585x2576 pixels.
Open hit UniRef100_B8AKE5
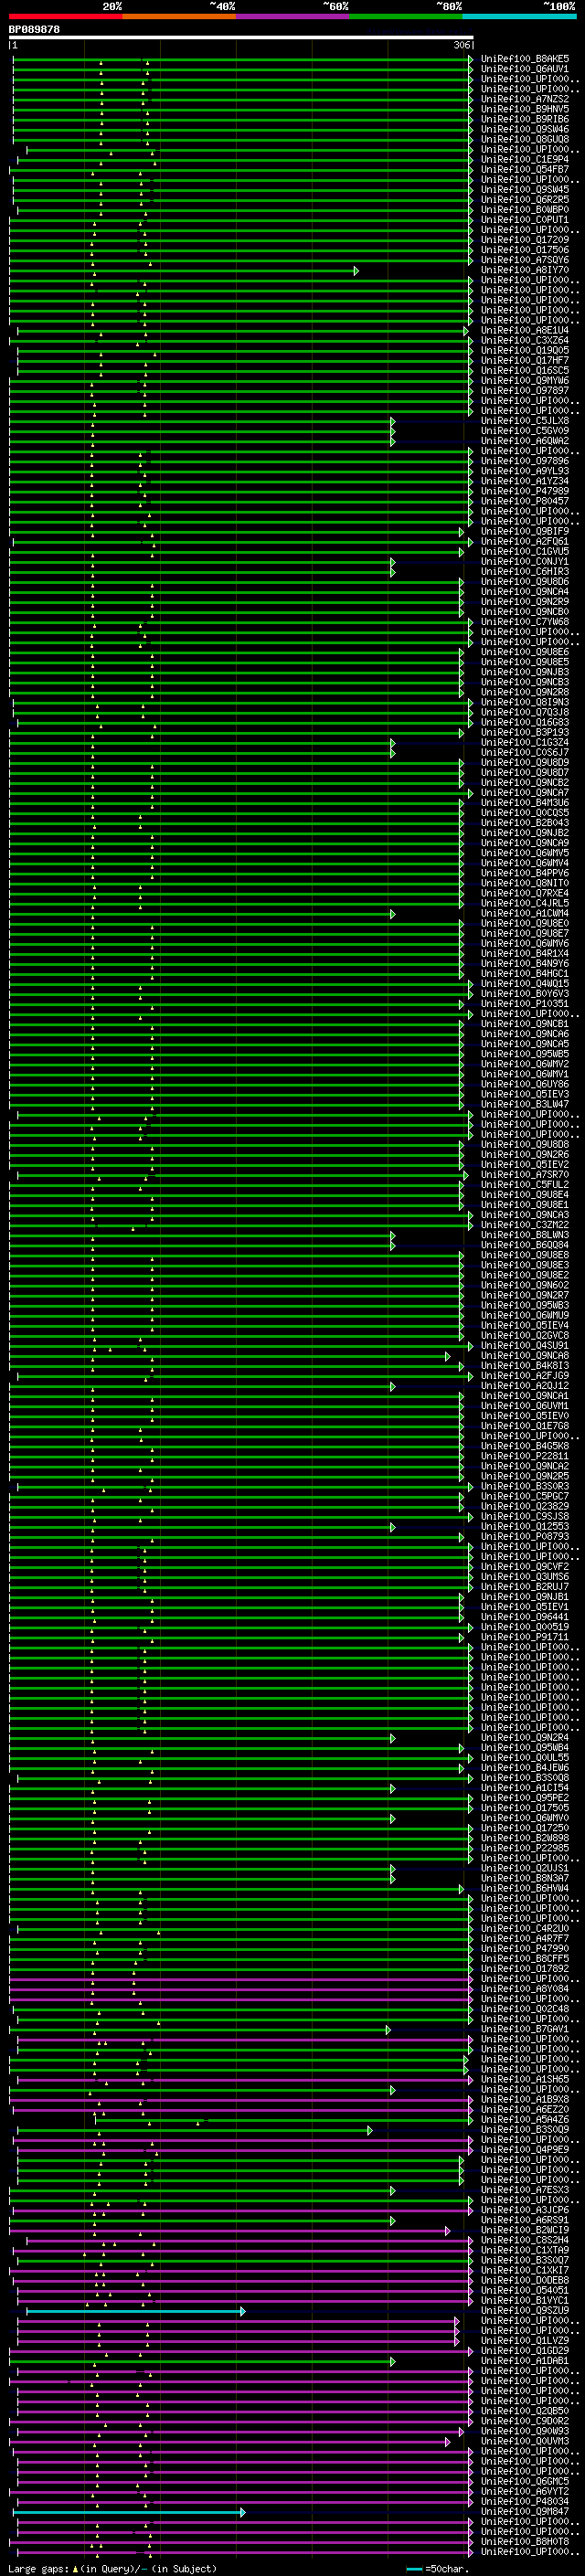525,59
